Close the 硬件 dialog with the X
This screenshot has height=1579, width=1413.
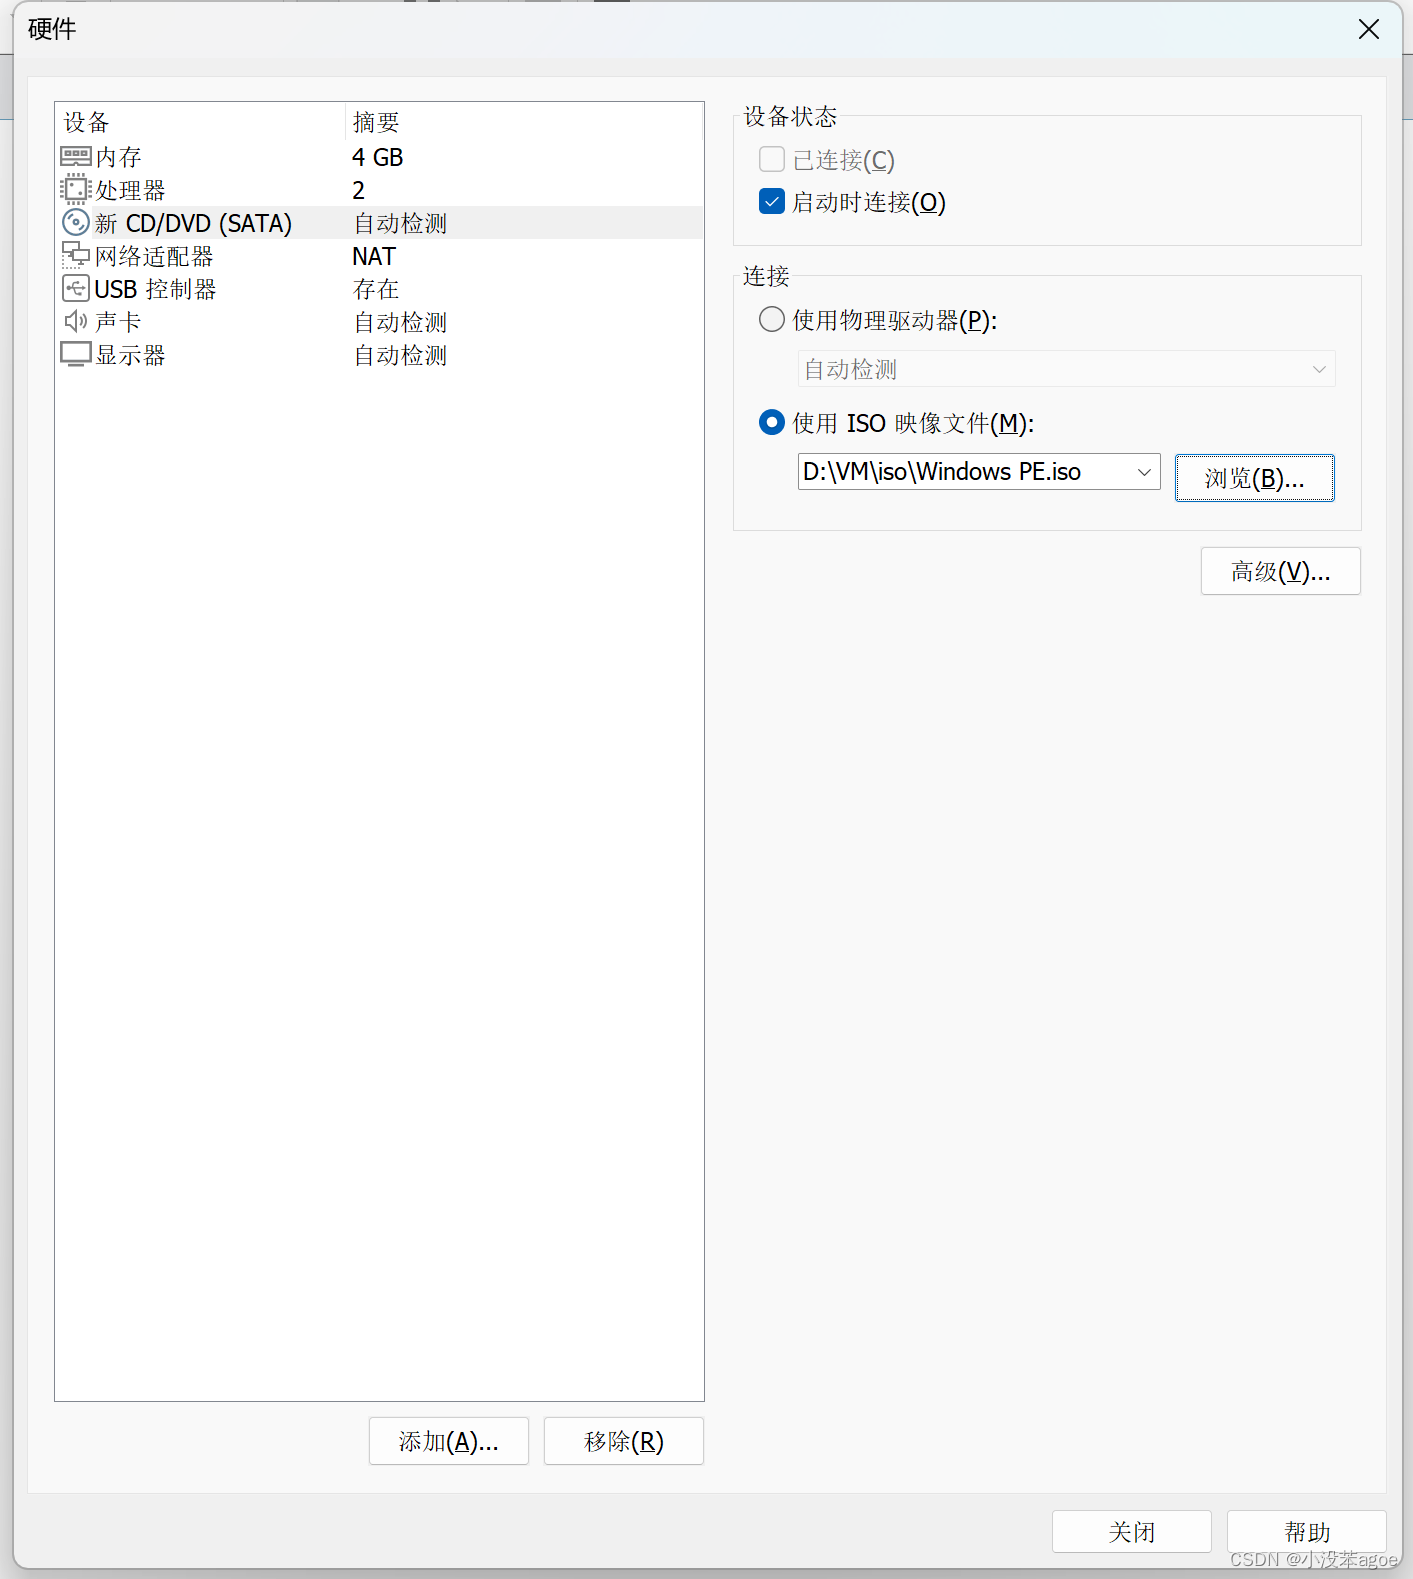(1368, 29)
